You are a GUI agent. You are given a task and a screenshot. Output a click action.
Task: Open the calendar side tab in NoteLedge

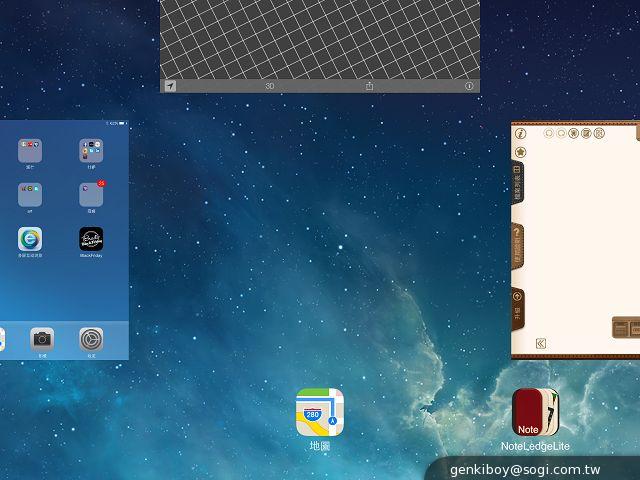(x=518, y=182)
